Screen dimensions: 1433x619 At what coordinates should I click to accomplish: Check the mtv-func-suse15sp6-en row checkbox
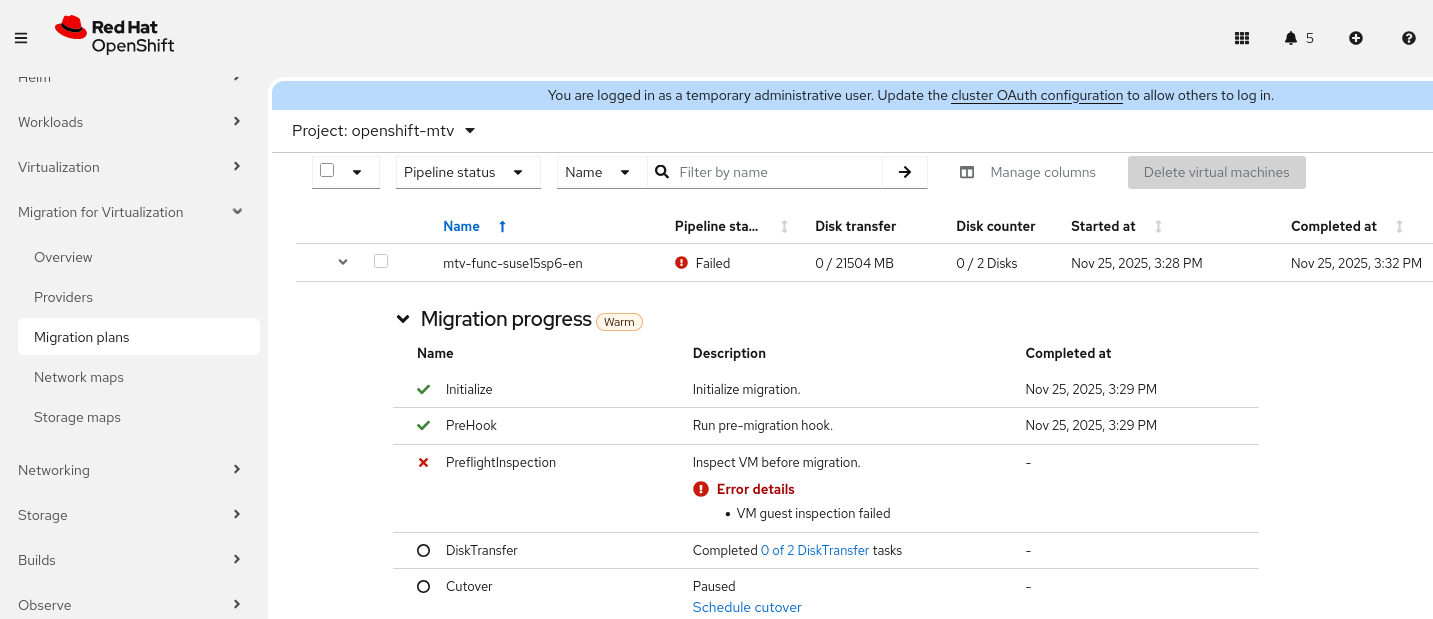381,262
